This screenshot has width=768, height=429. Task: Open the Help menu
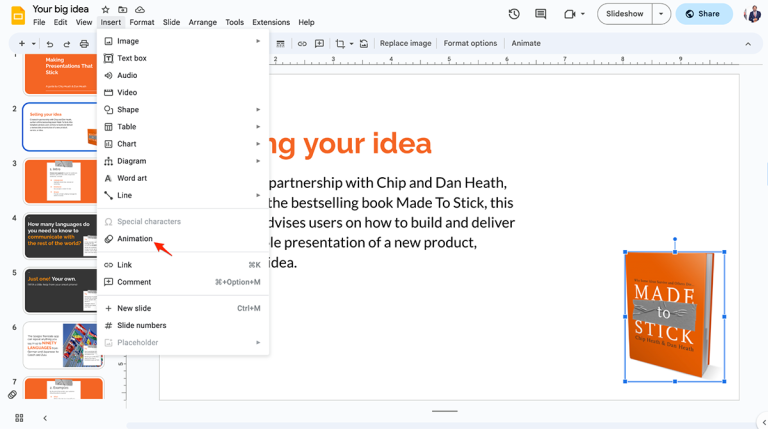[306, 23]
